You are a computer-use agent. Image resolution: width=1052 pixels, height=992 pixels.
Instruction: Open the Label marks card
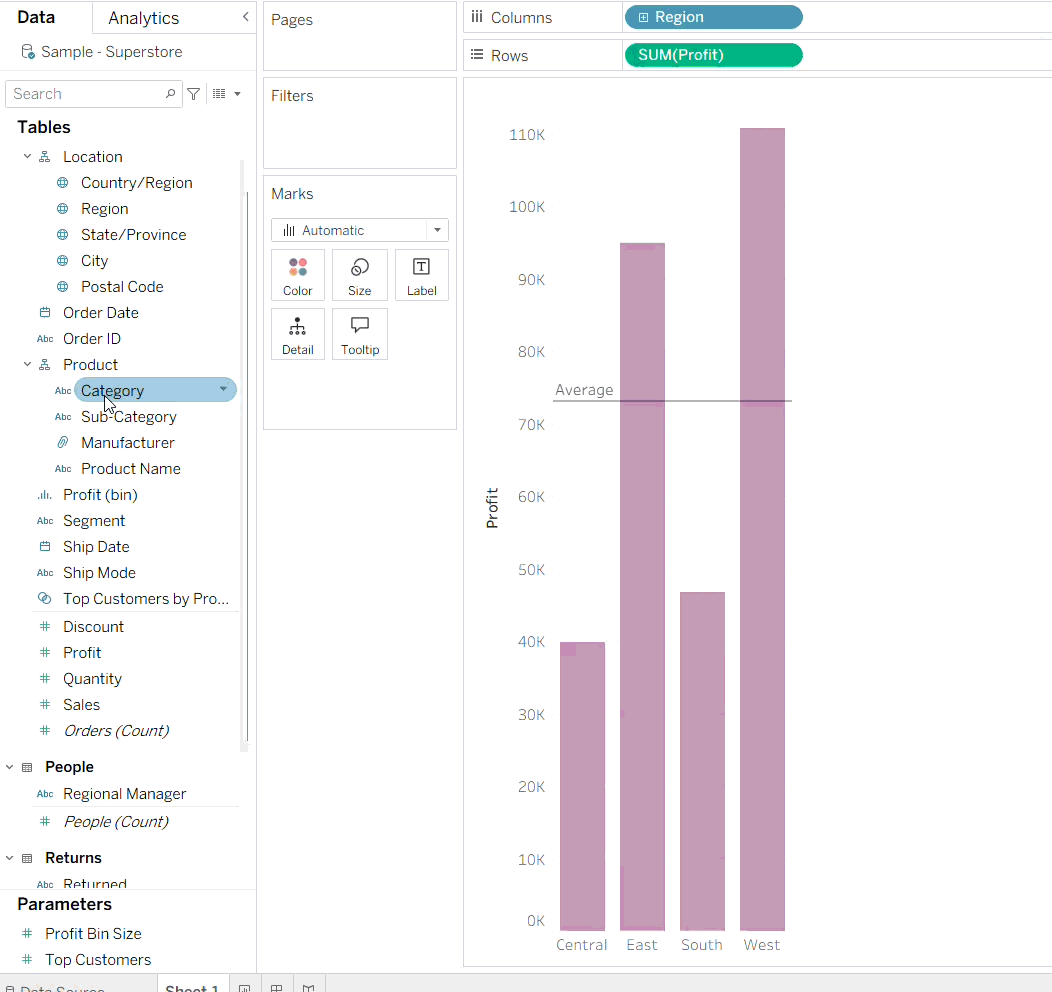pyautogui.click(x=421, y=275)
